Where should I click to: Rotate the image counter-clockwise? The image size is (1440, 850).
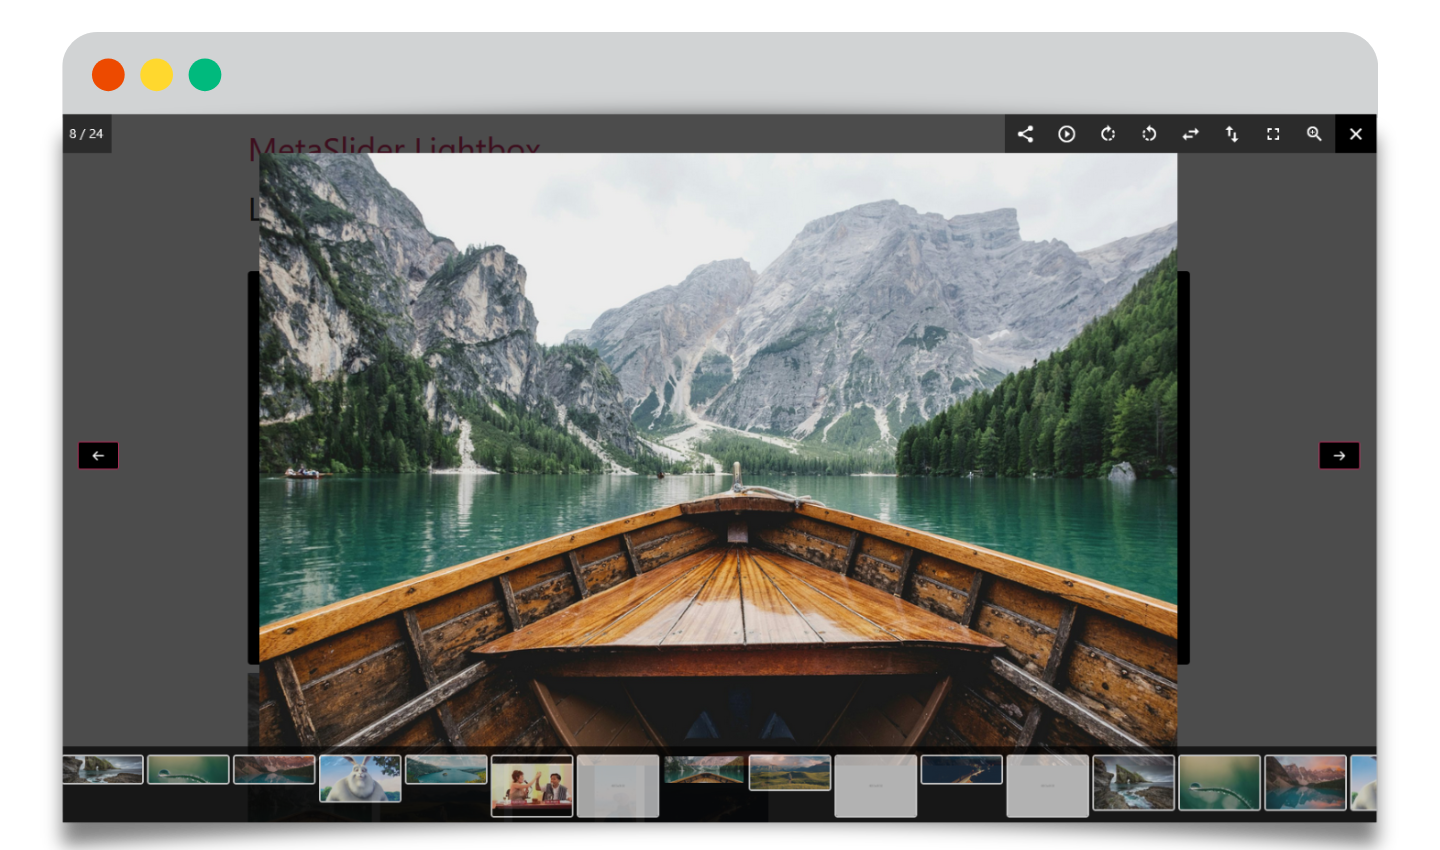pyautogui.click(x=1149, y=134)
